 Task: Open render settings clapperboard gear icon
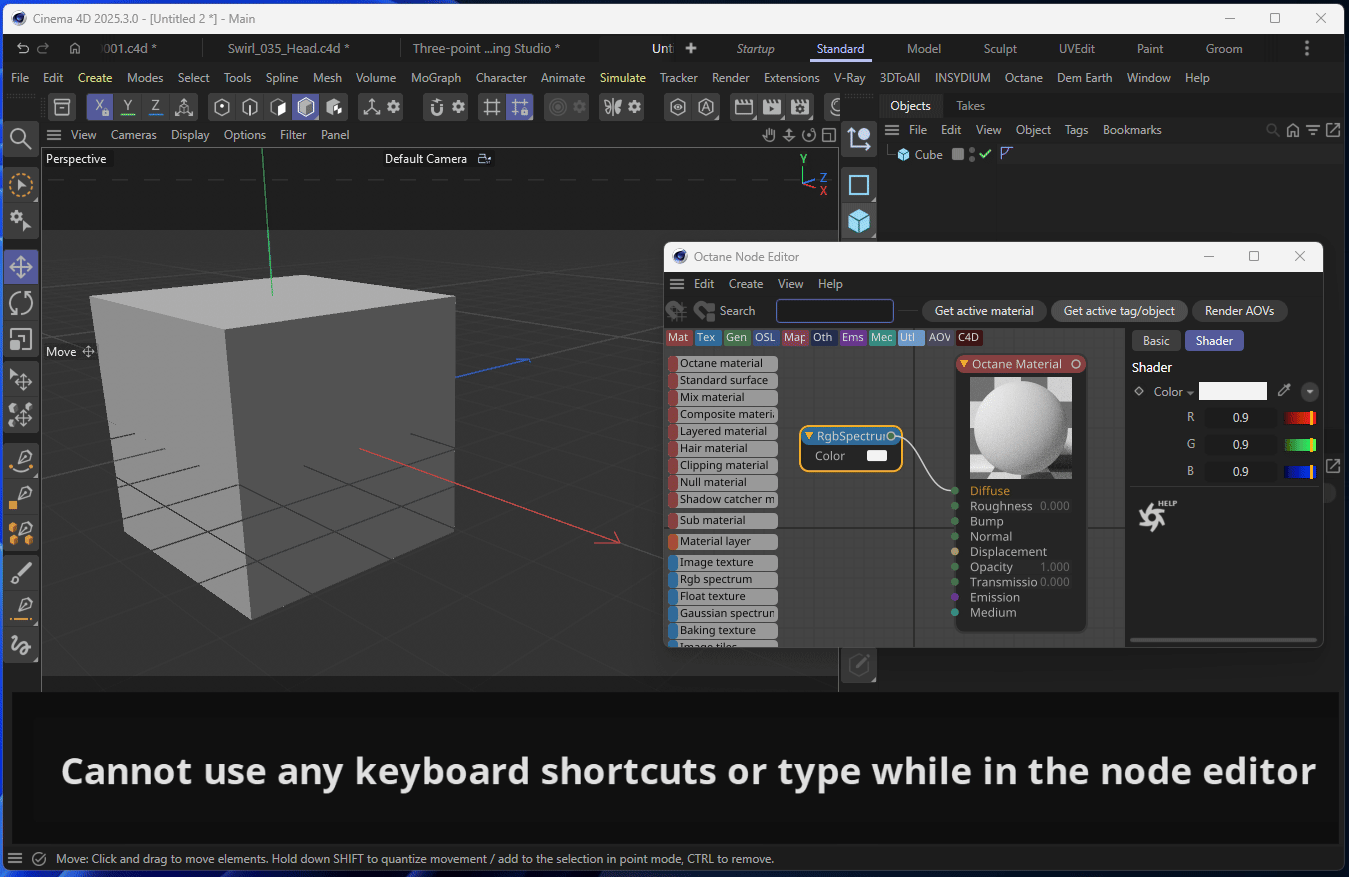(800, 107)
